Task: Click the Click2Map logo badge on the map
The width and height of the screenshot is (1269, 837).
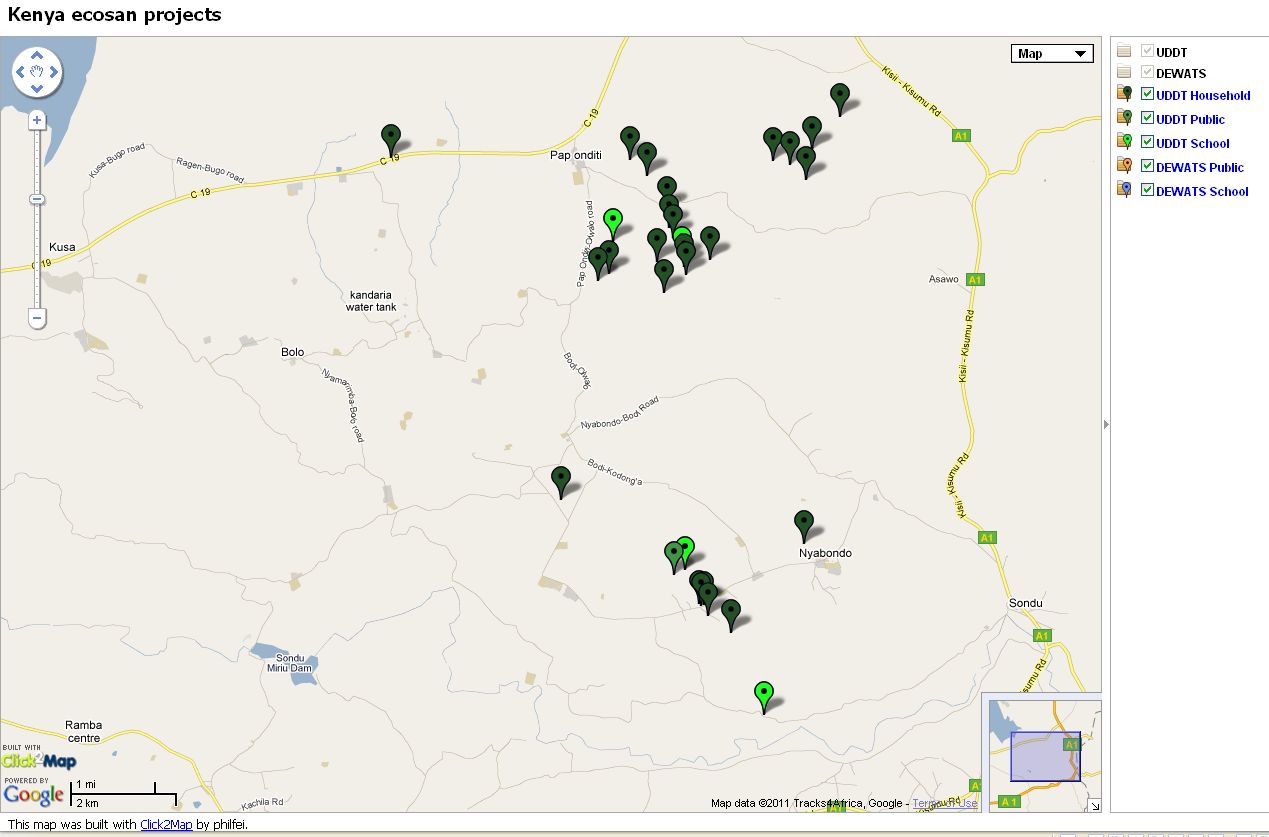Action: (38, 762)
